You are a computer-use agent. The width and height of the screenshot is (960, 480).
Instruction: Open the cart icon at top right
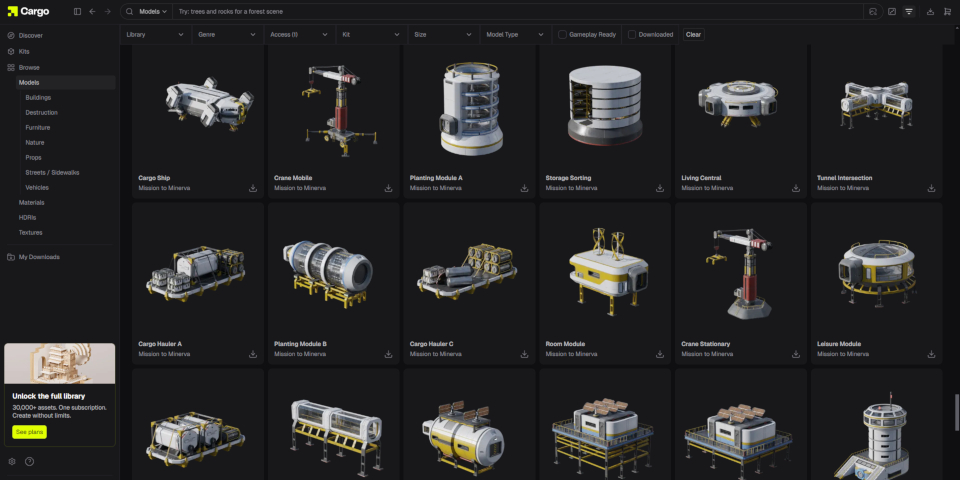click(x=947, y=12)
